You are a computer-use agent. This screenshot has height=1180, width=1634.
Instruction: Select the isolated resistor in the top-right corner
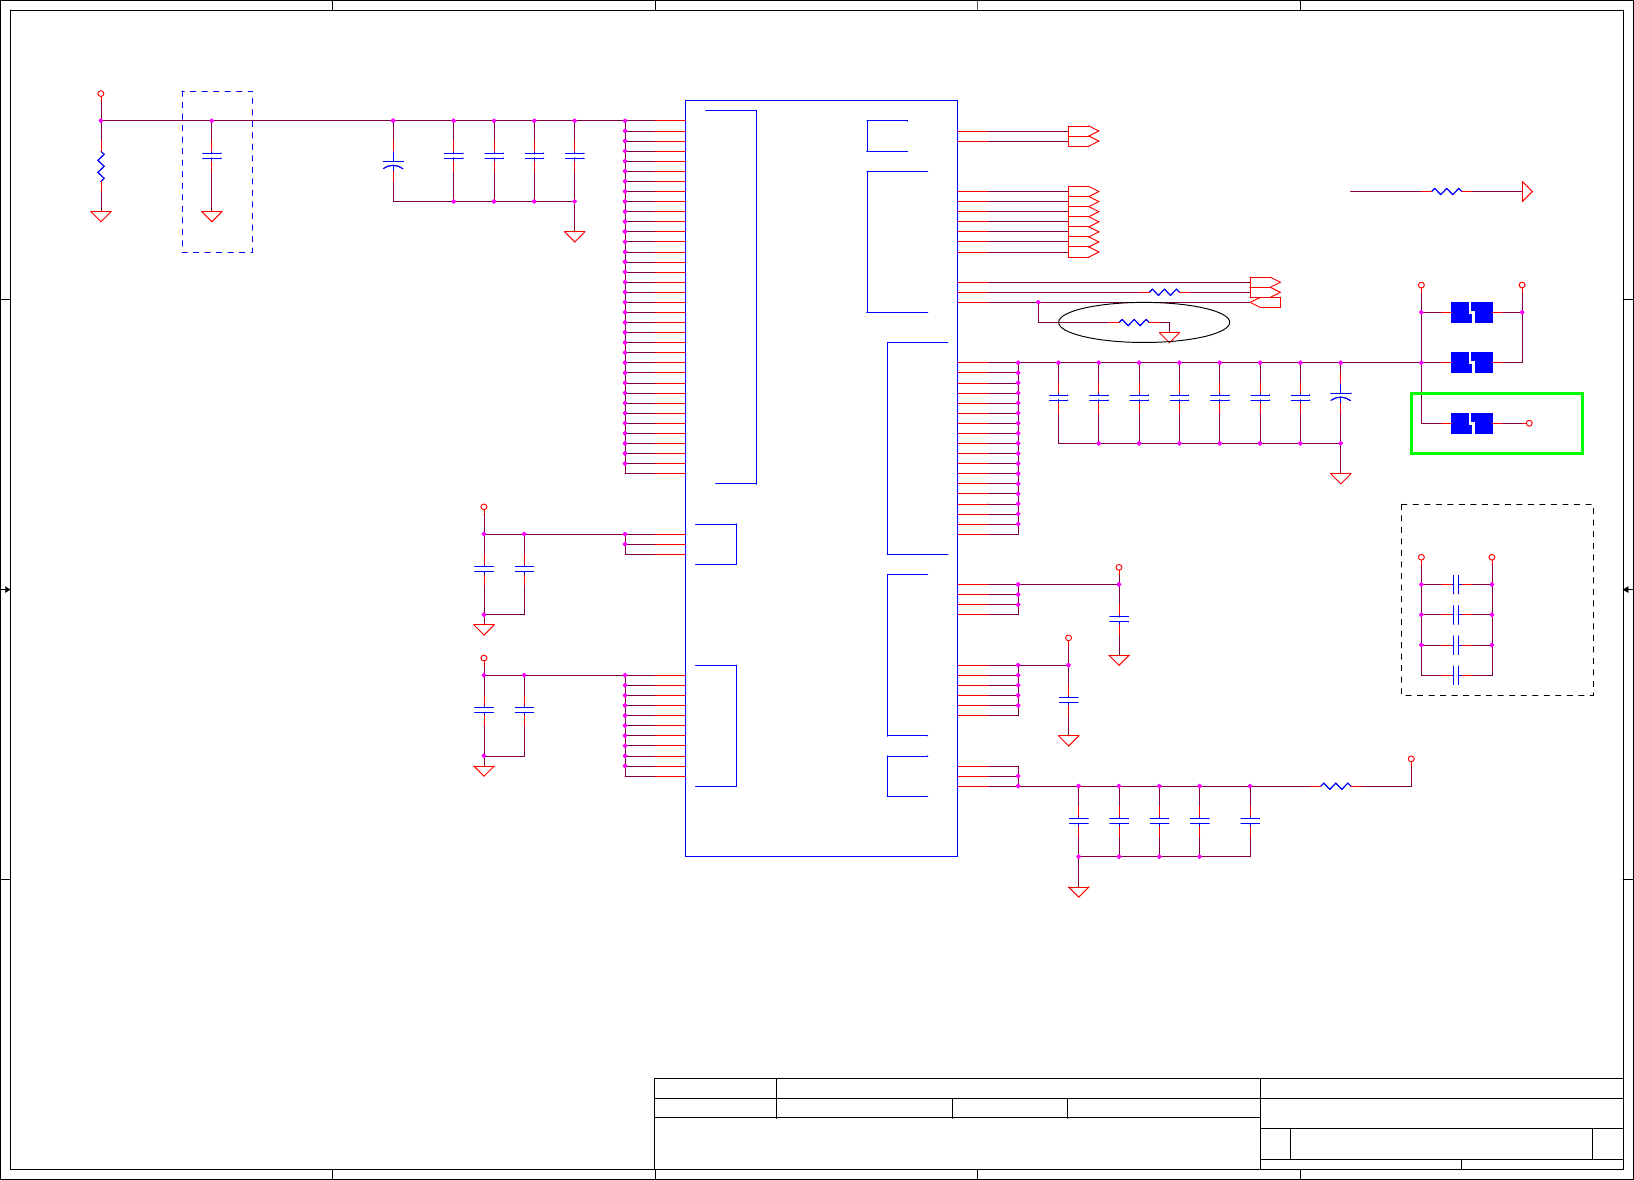point(1447,191)
